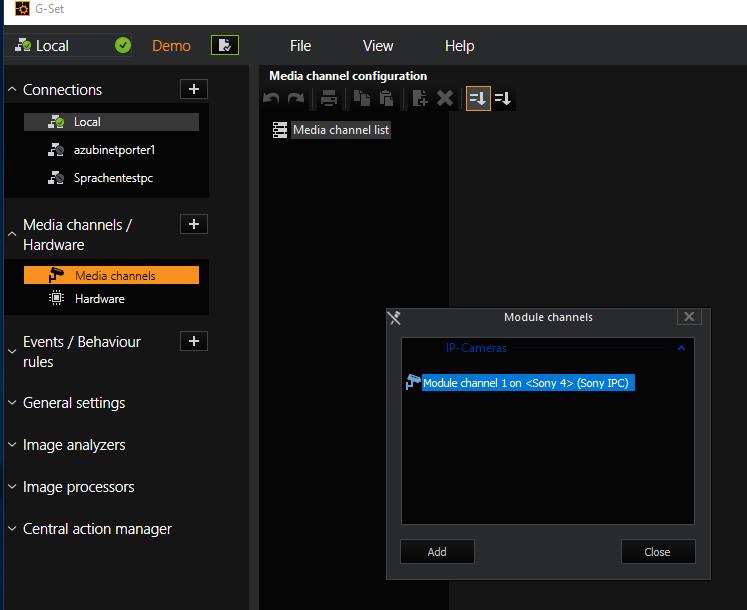Image resolution: width=747 pixels, height=610 pixels.
Task: Open the File menu
Action: pyautogui.click(x=300, y=46)
